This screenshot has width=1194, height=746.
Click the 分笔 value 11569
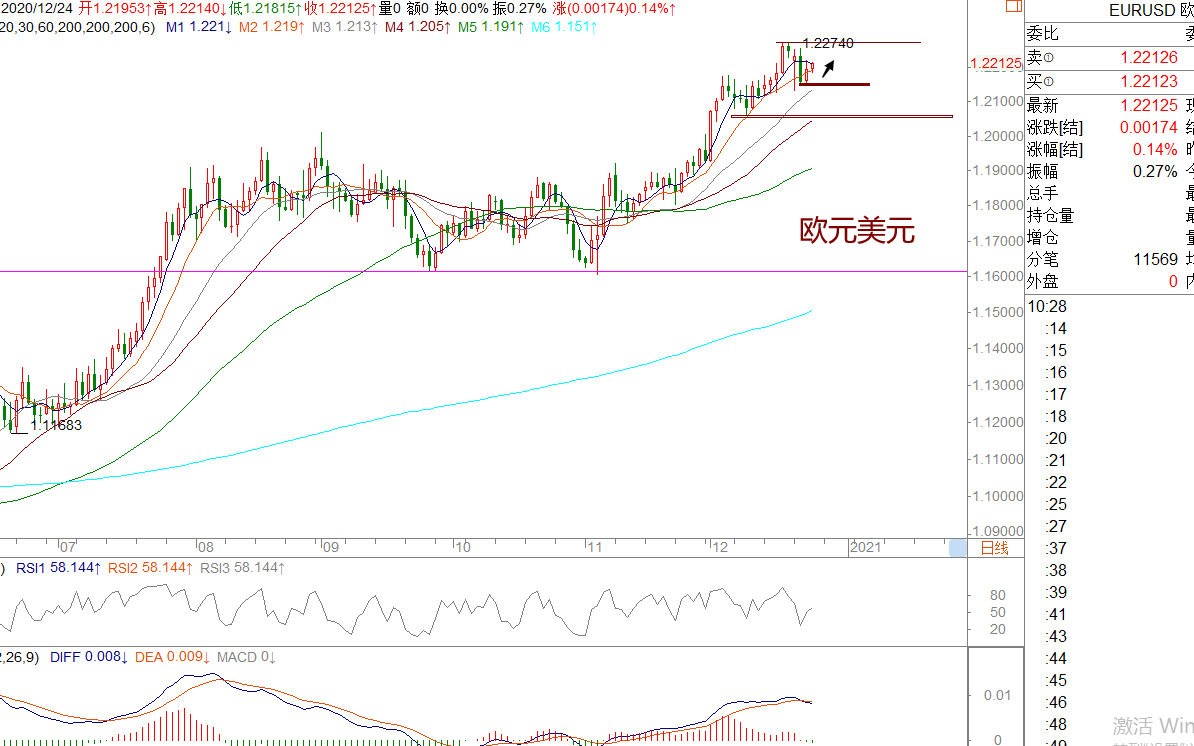(x=1155, y=260)
